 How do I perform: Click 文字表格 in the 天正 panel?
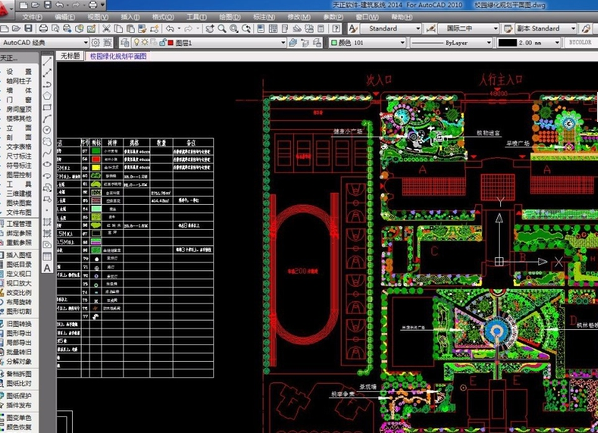(19, 146)
